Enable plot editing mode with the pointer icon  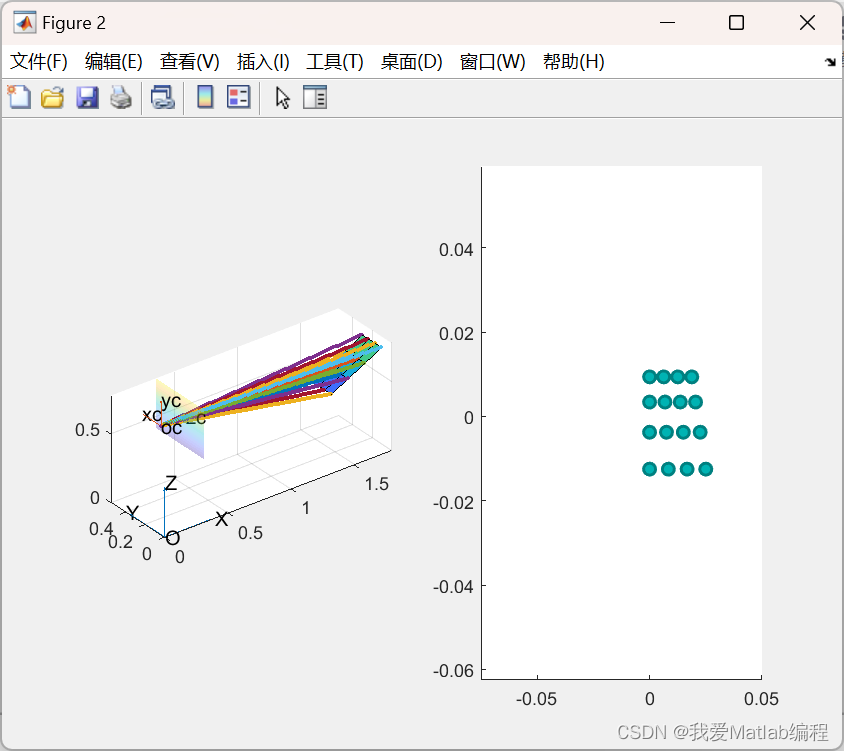(x=281, y=97)
